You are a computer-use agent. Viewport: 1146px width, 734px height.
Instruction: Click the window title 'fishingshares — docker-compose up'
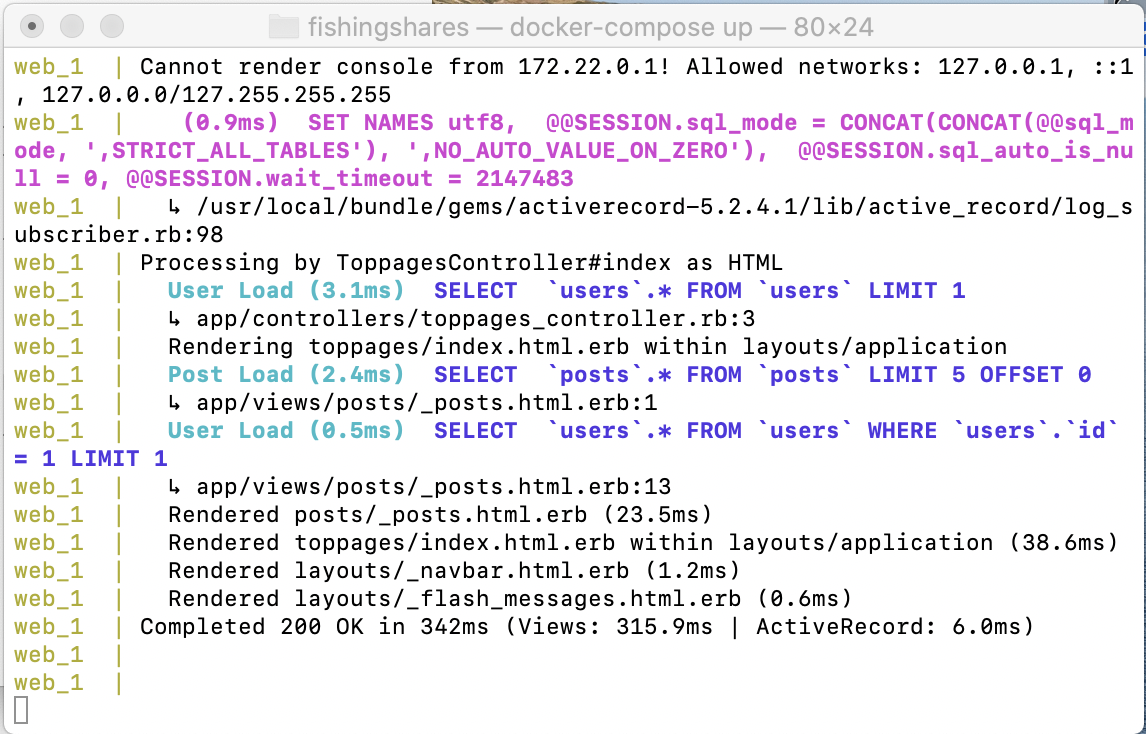(x=530, y=27)
